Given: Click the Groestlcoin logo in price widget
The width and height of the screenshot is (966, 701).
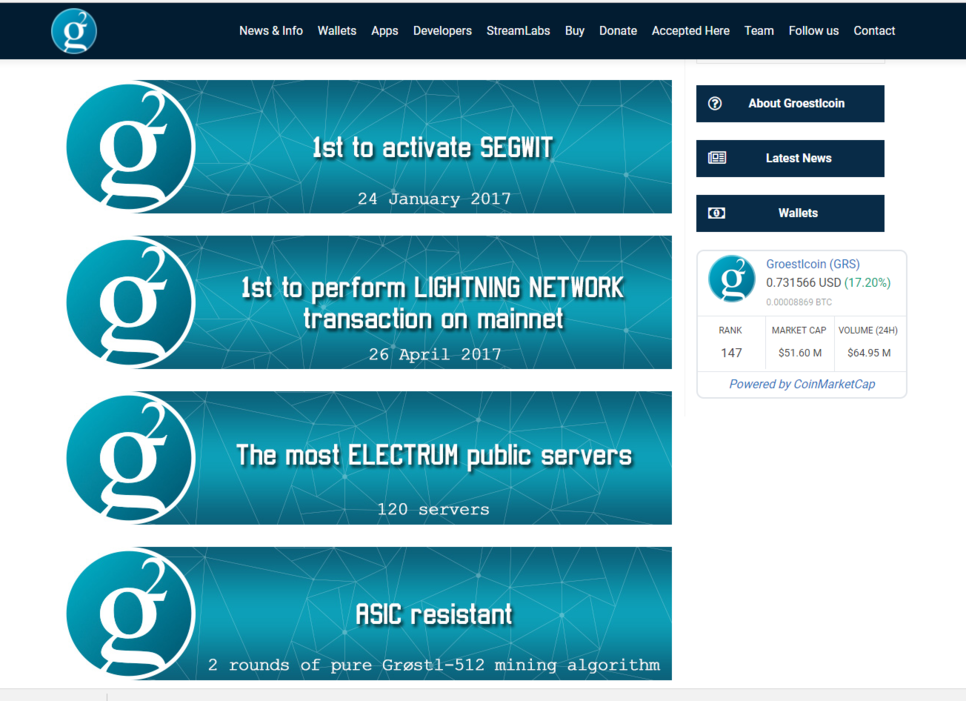Looking at the screenshot, I should coord(731,278).
